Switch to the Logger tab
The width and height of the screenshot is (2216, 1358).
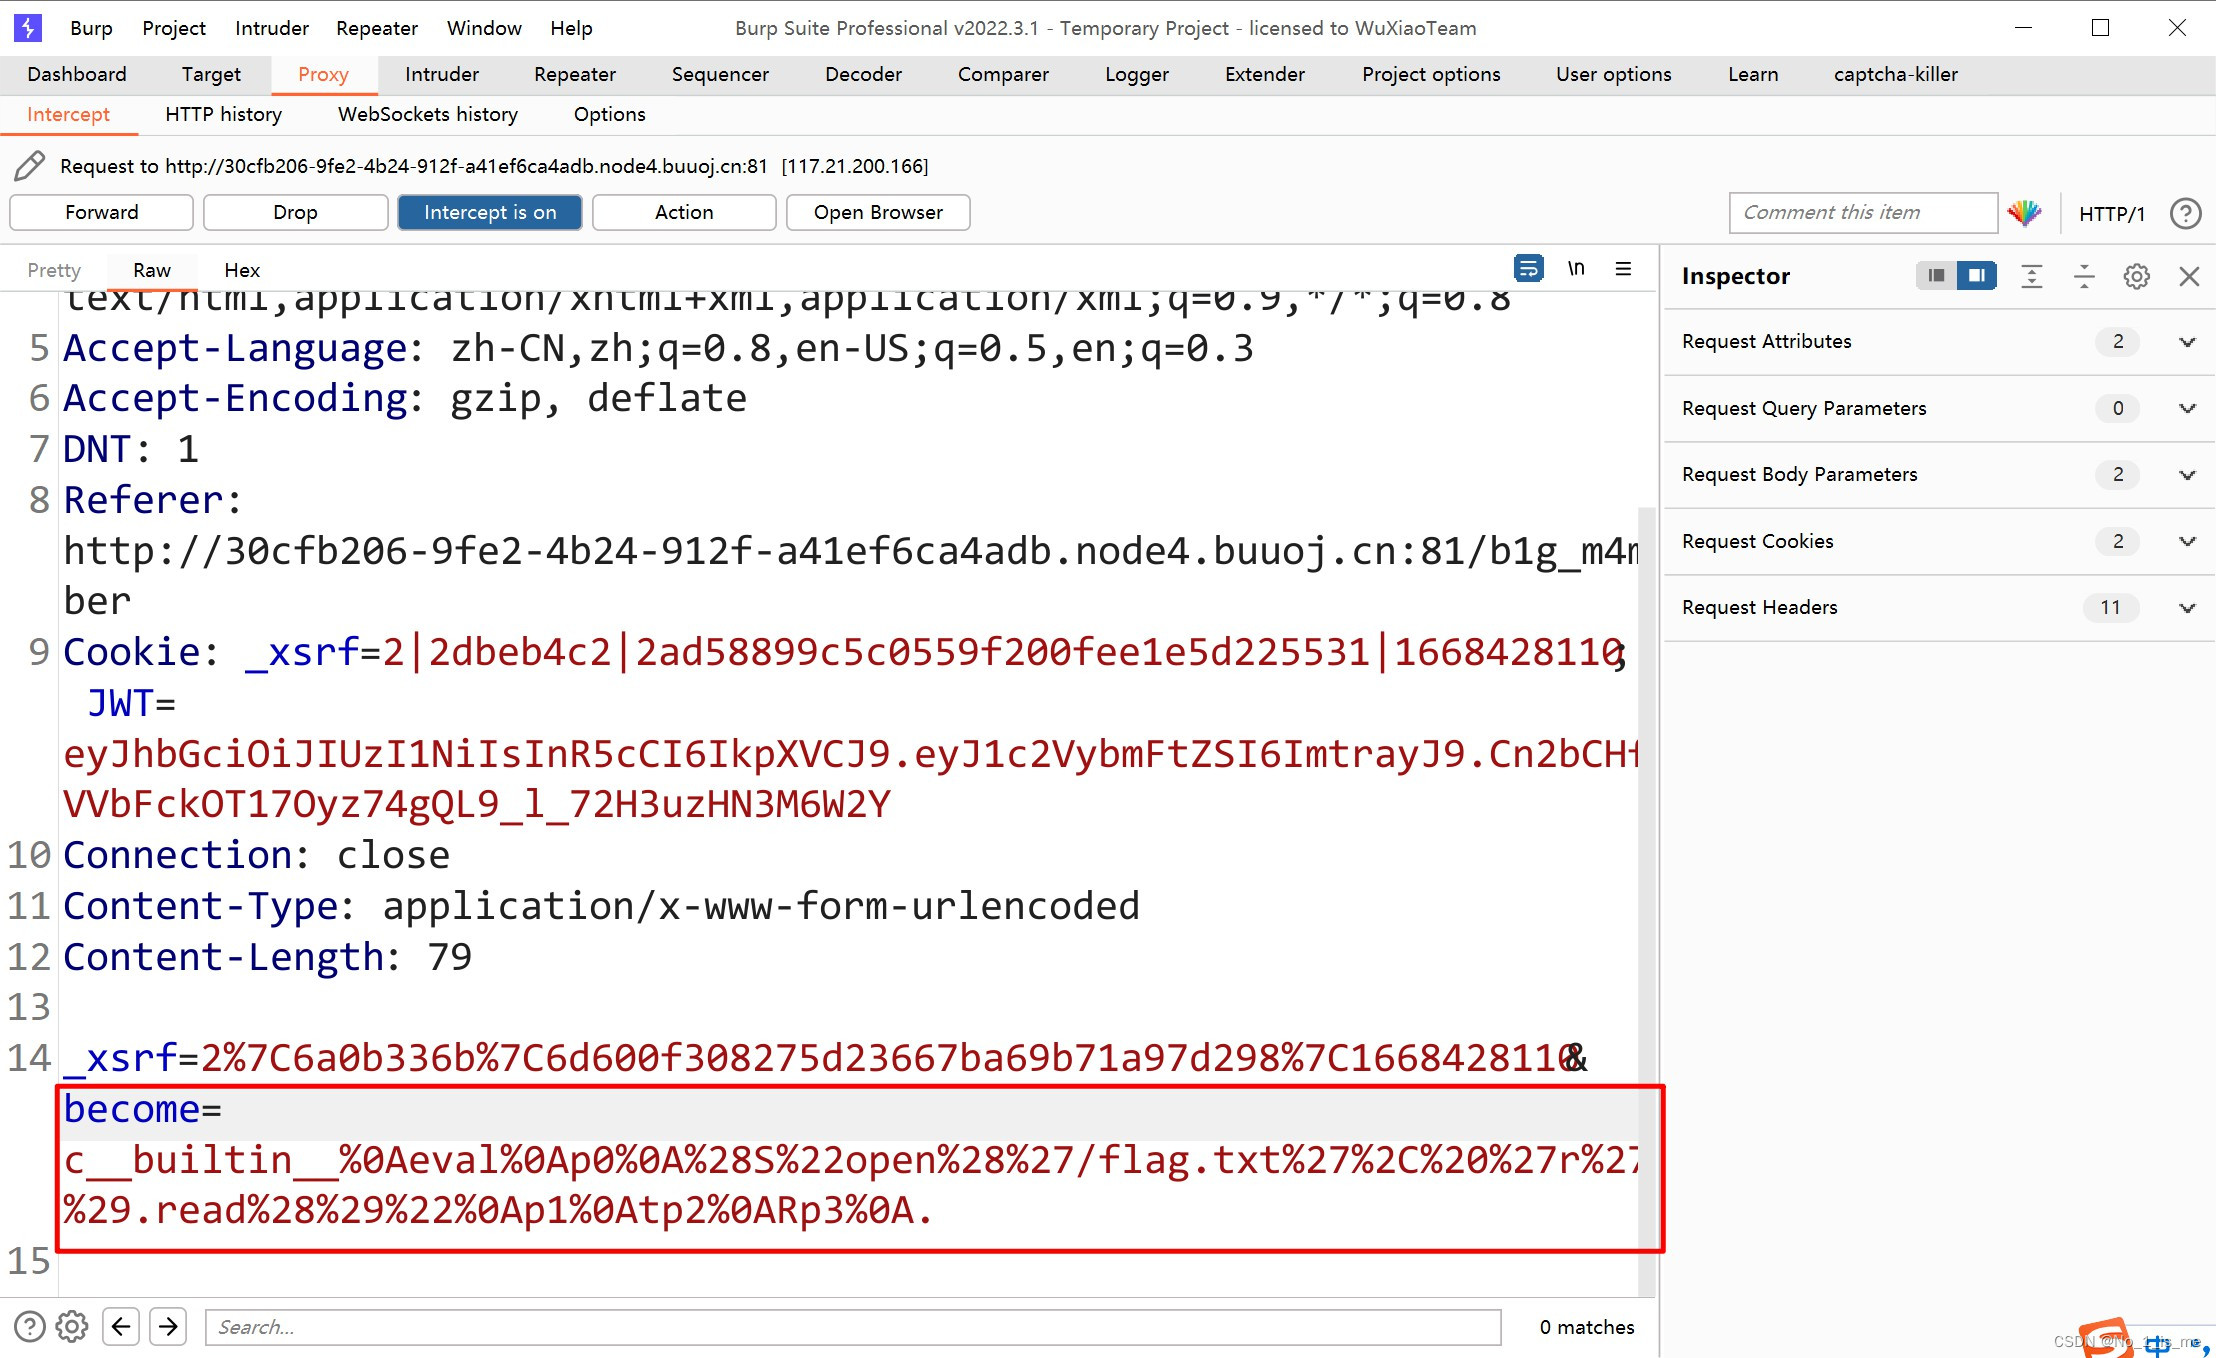[x=1137, y=74]
